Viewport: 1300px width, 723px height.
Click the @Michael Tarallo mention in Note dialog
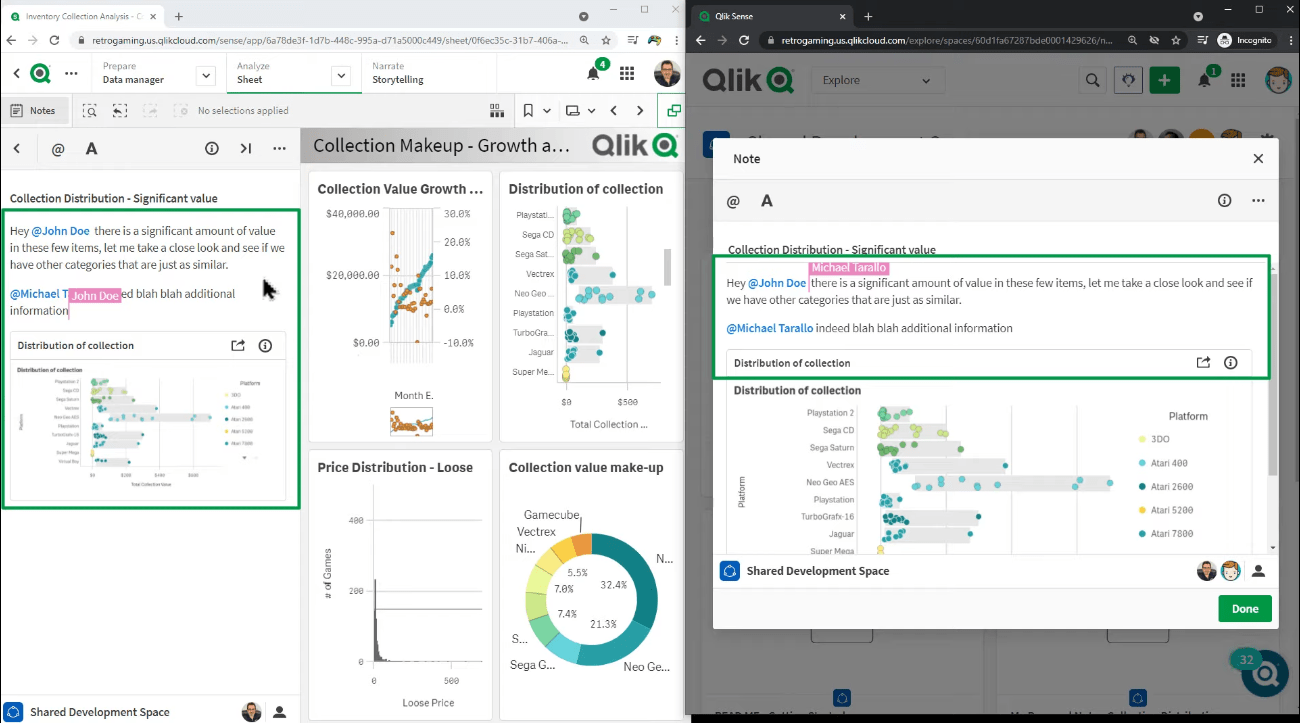tap(769, 328)
